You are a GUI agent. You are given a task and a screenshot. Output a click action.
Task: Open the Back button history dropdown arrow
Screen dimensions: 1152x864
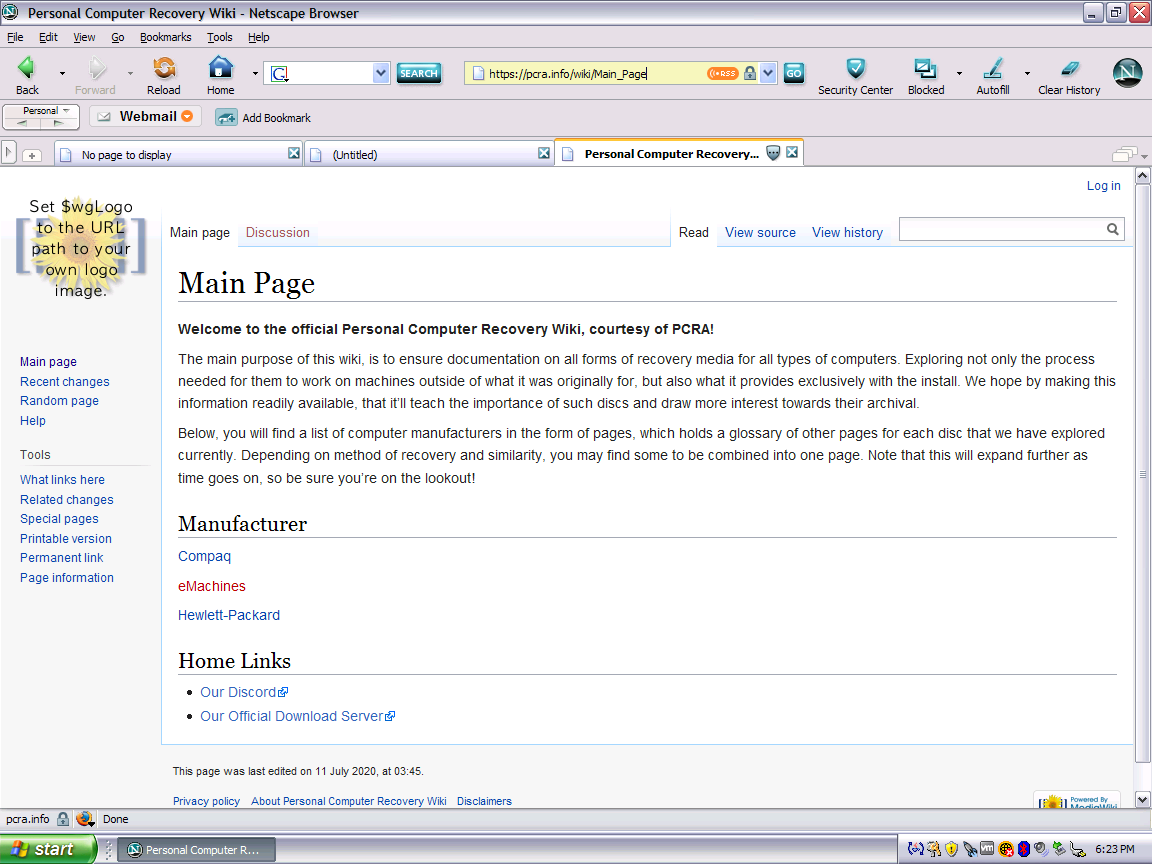[62, 73]
